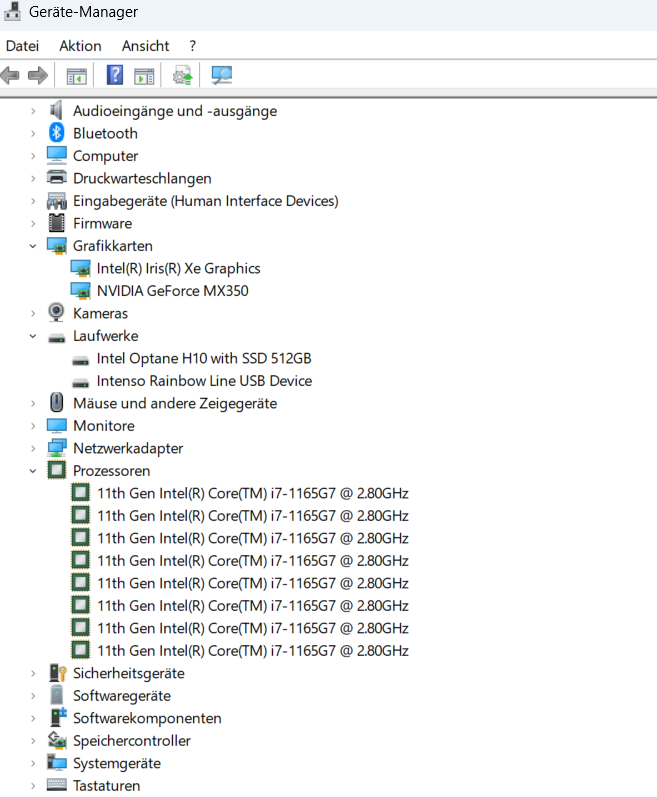Viewport: 657px width, 797px height.
Task: Click the Back arrow toolbar icon
Action: click(10, 76)
